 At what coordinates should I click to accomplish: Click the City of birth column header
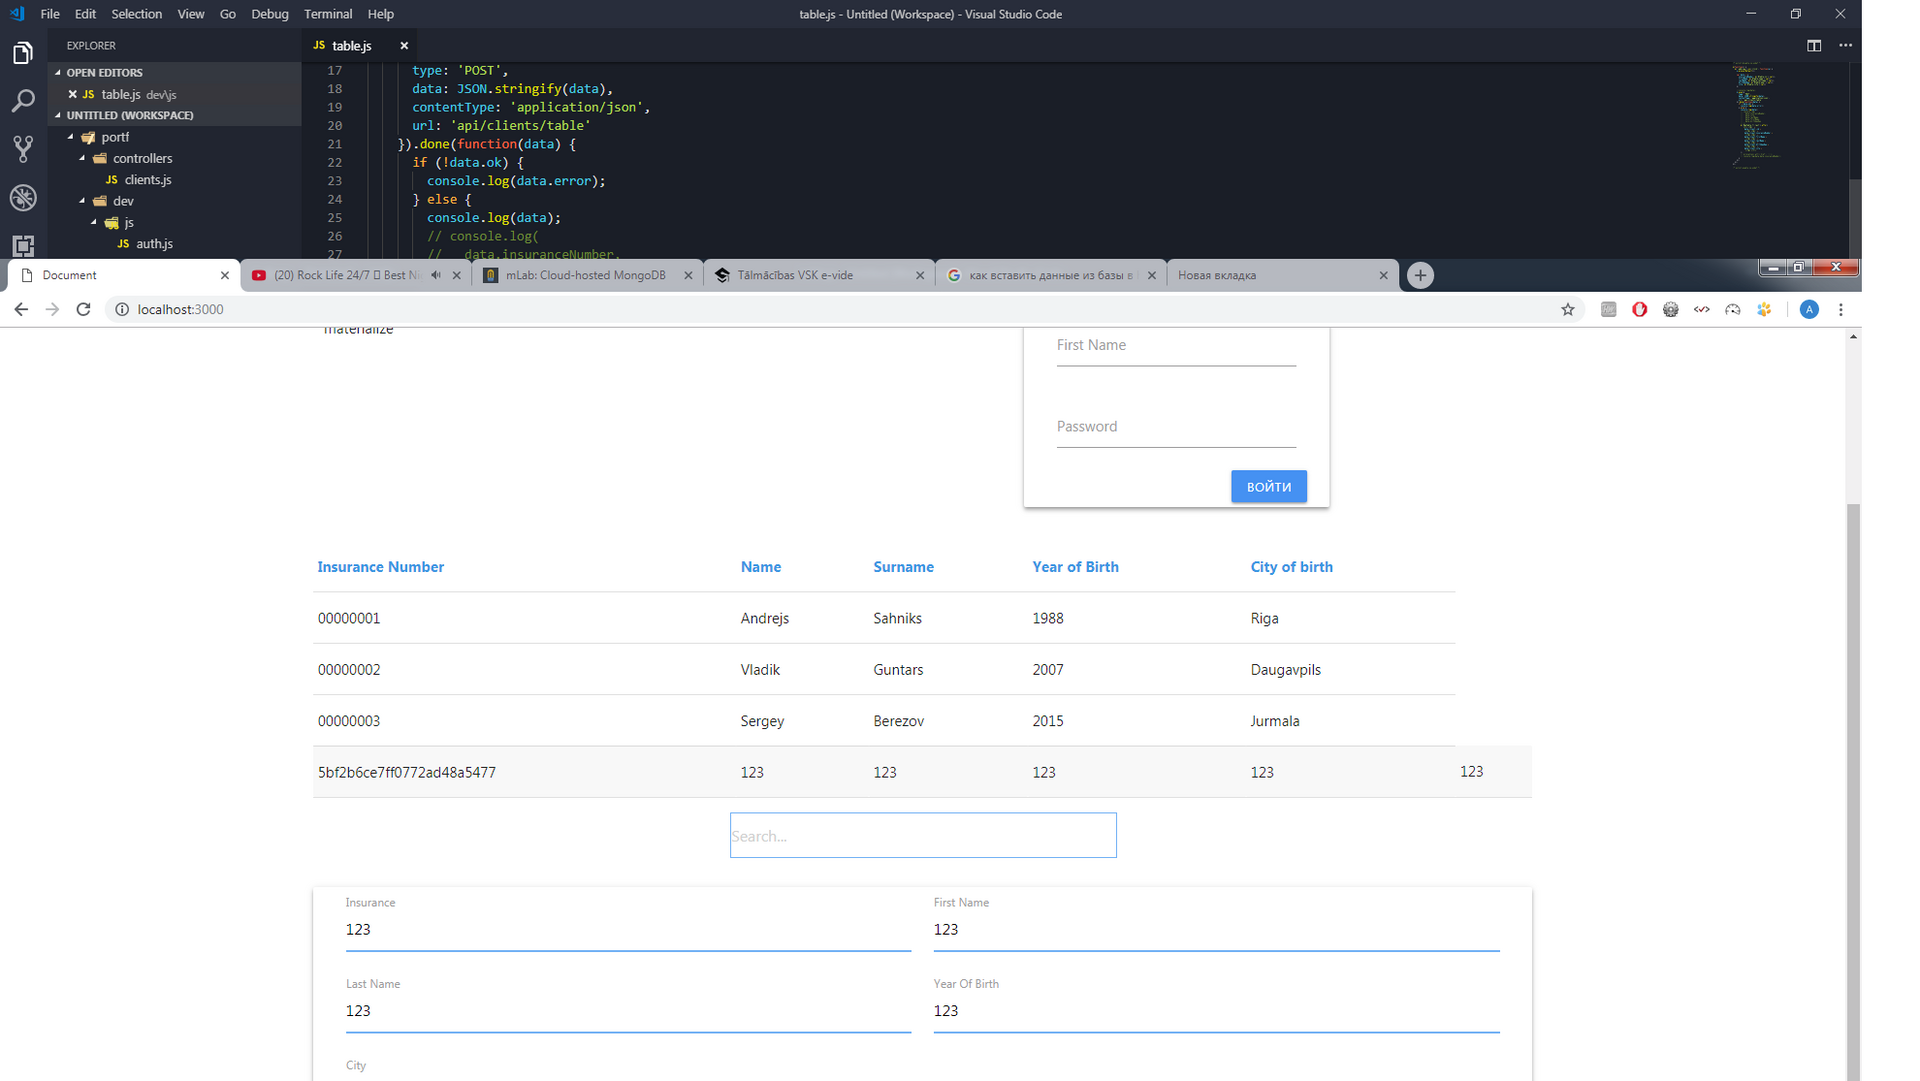coord(1291,567)
